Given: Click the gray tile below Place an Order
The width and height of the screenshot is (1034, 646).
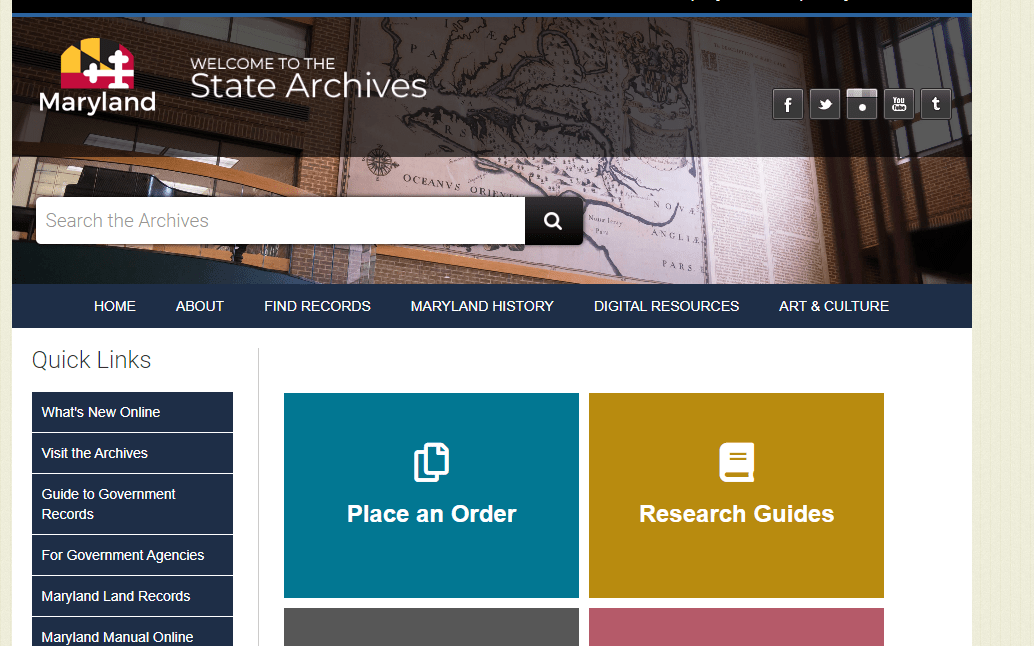Looking at the screenshot, I should pyautogui.click(x=431, y=627).
